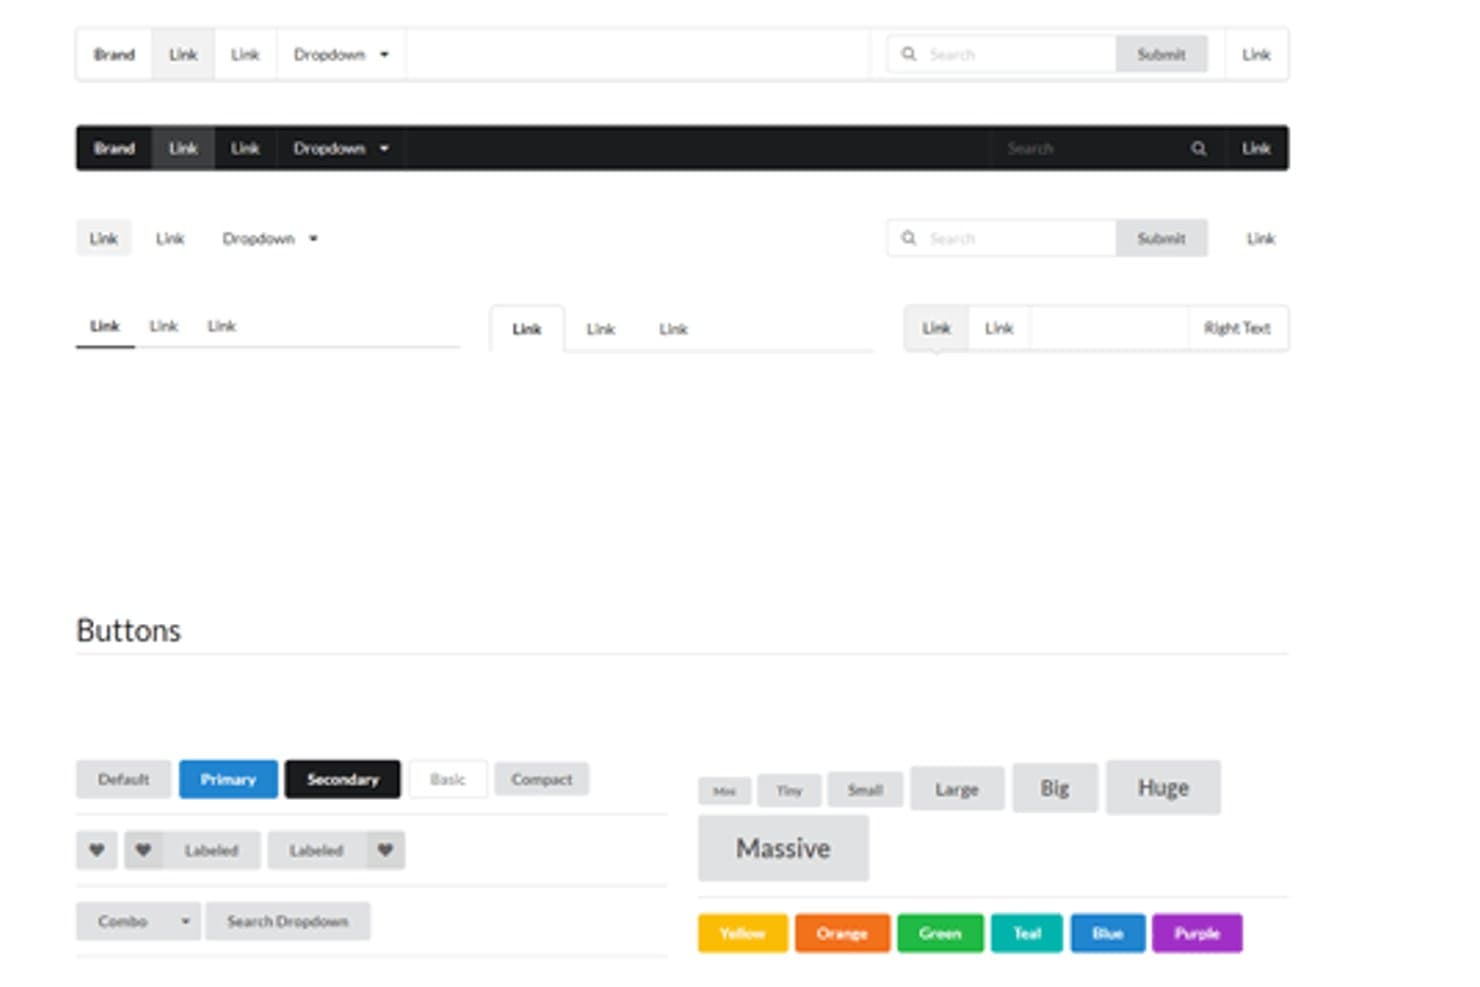
Task: Click the Blue colored button
Action: pos(1108,933)
